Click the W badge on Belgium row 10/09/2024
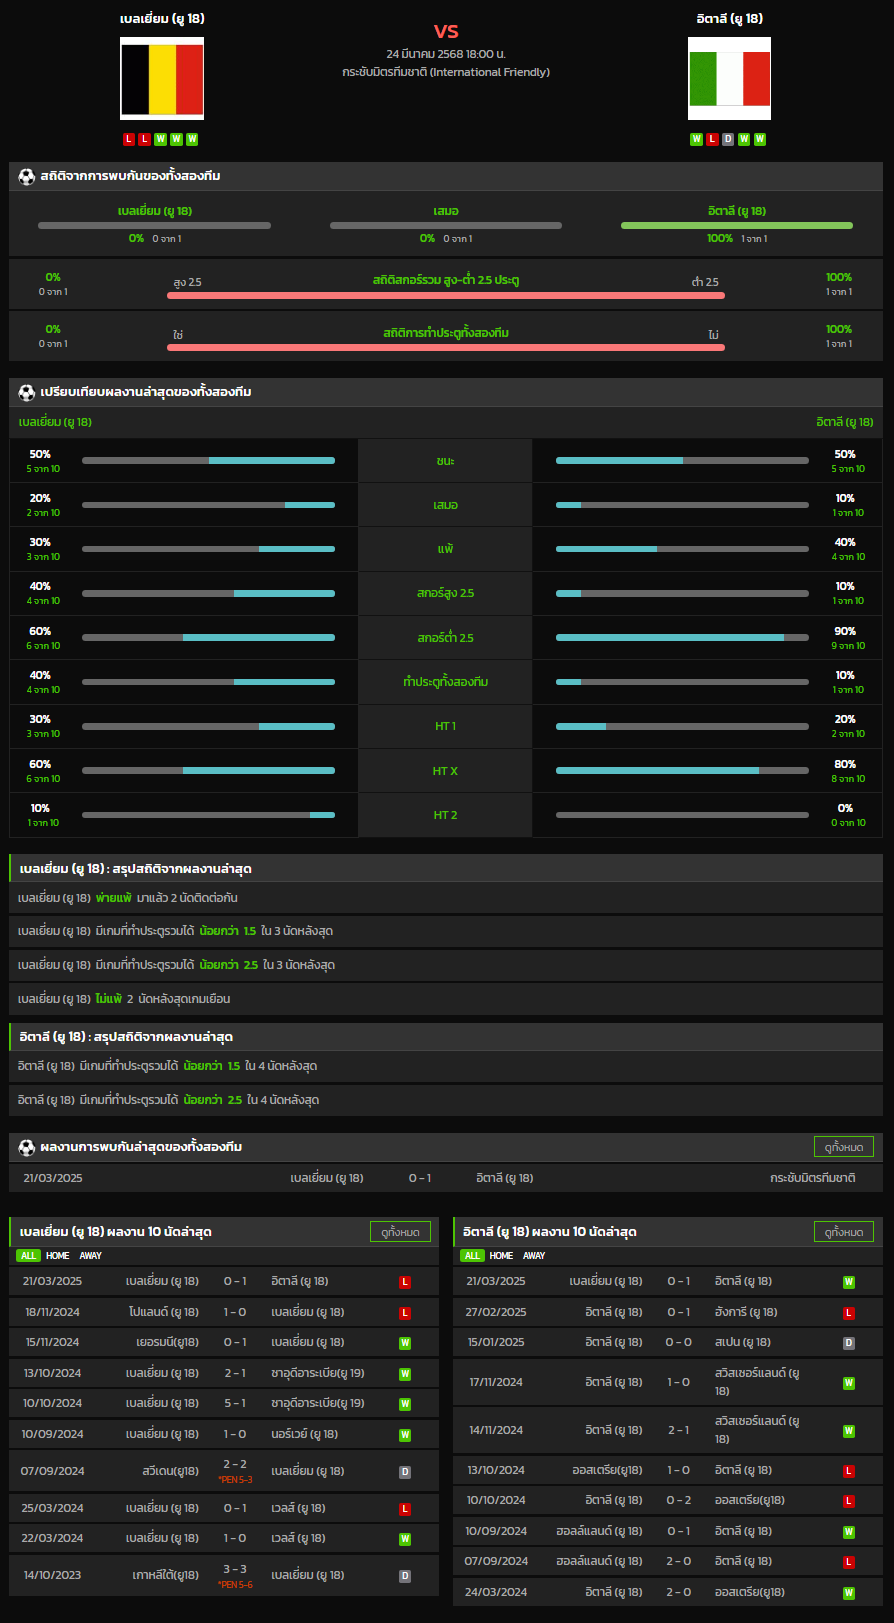This screenshot has width=894, height=1623. tap(405, 1435)
